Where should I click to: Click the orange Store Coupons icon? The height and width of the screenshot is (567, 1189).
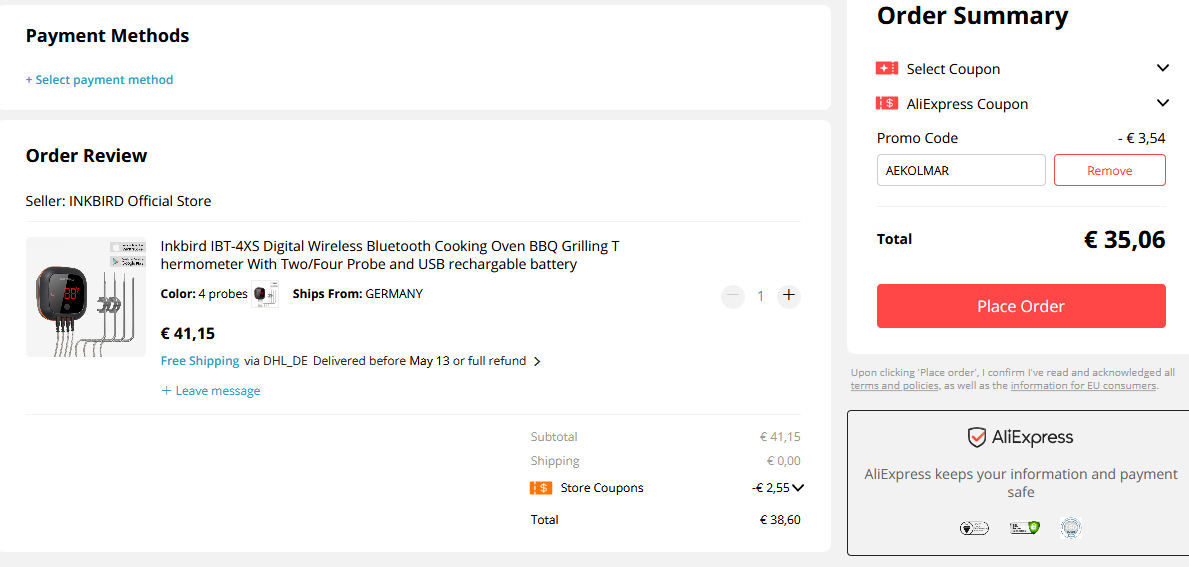click(541, 488)
